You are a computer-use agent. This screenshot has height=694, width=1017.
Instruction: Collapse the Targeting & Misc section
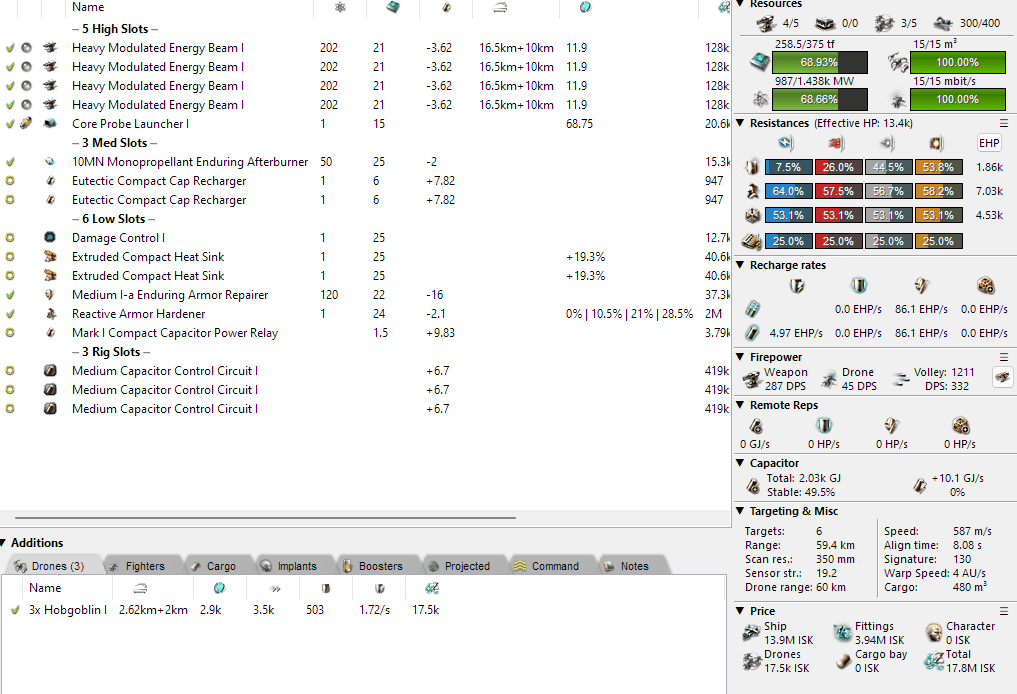coord(740,511)
